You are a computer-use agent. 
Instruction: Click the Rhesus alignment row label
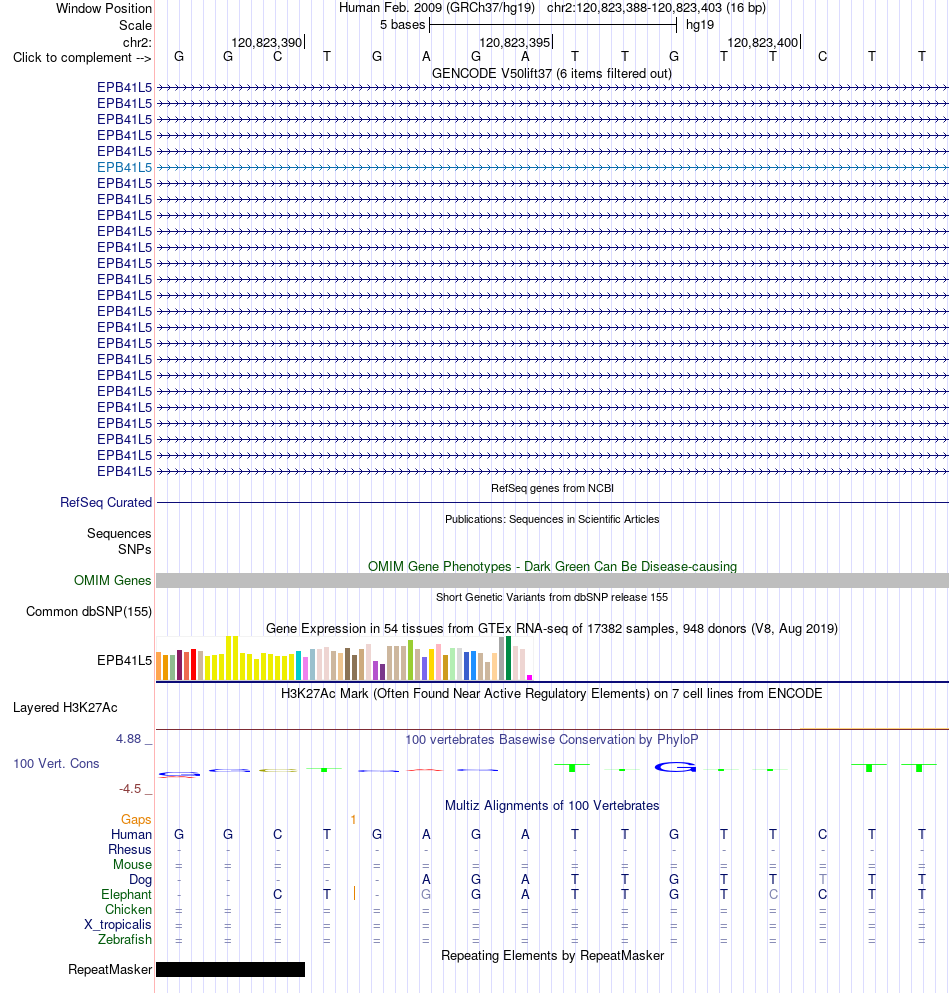130,850
